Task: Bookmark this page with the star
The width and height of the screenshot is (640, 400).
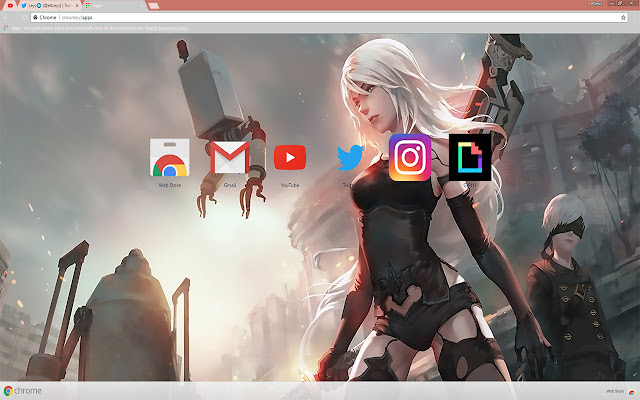Action: click(623, 18)
